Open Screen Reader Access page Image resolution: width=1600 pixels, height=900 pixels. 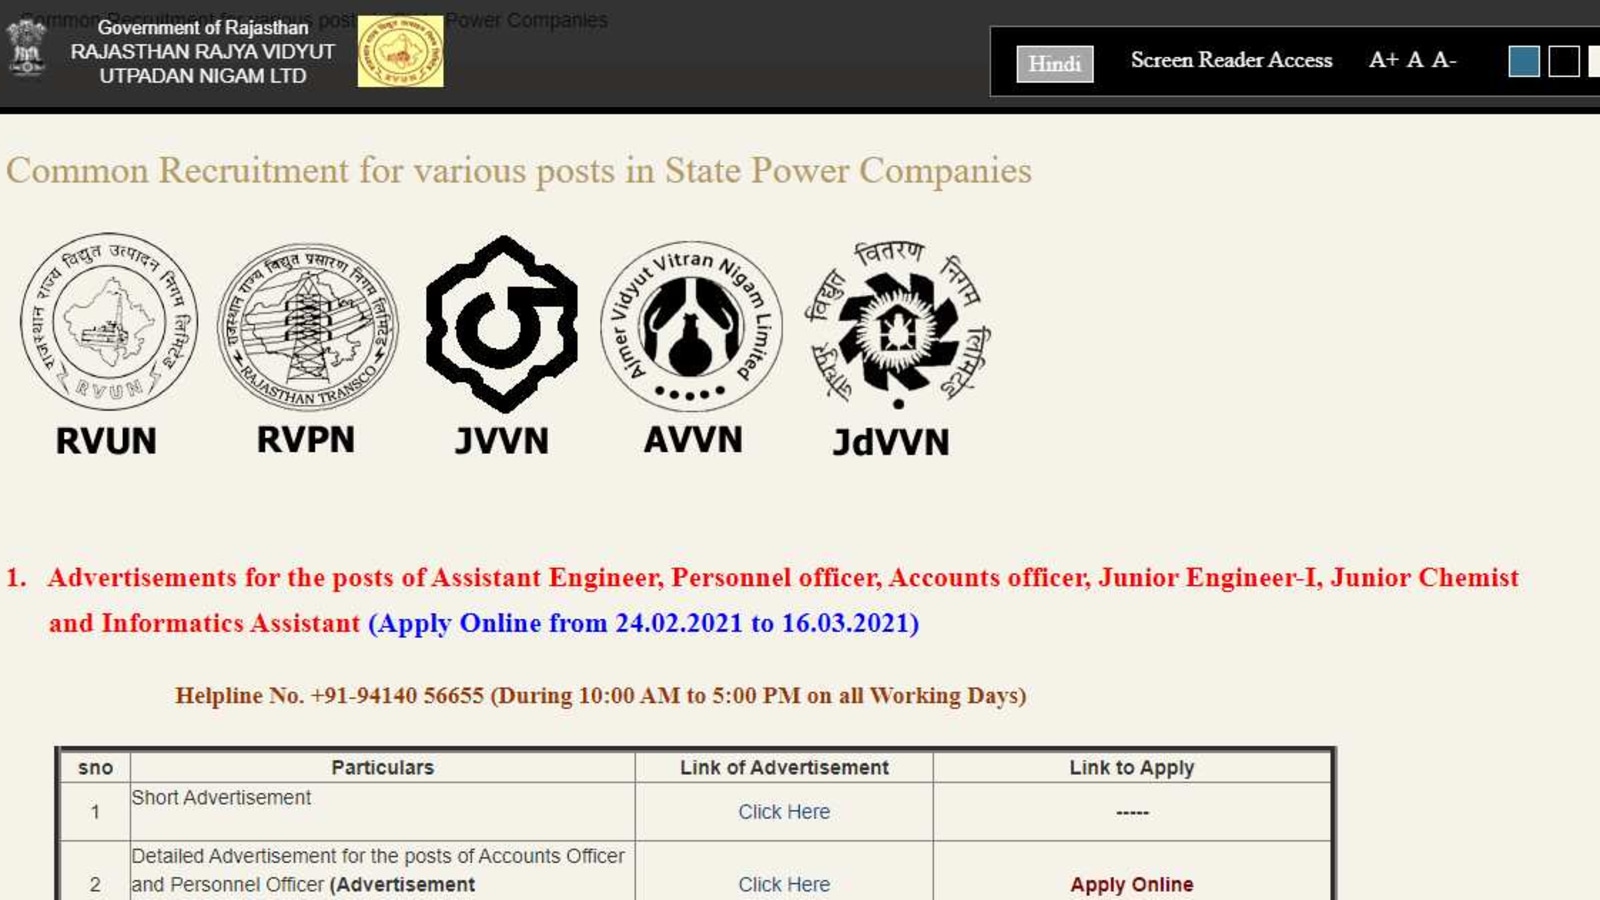point(1231,61)
